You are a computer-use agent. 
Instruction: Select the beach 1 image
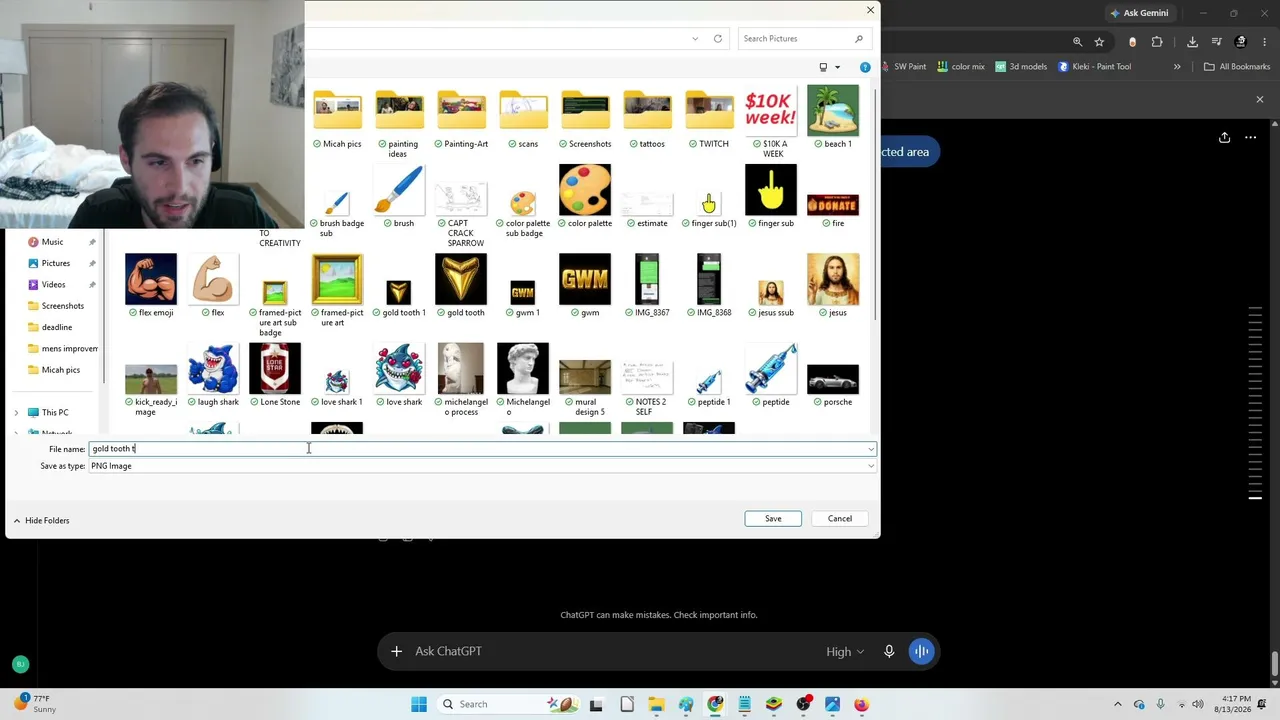coord(833,110)
